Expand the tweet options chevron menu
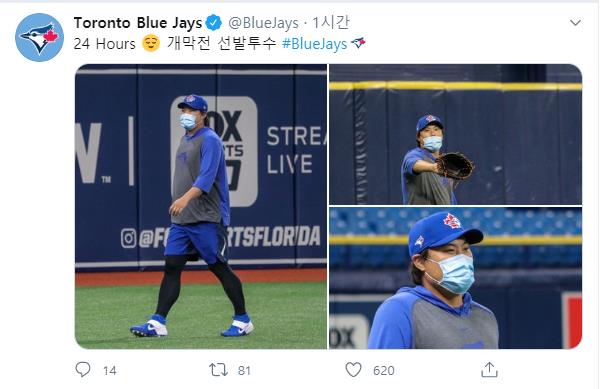Screen dimensions: 601x389 pyautogui.click(x=575, y=23)
